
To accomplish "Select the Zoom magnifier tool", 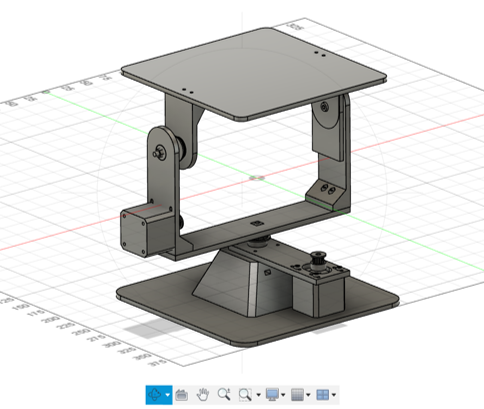I will coord(224,394).
